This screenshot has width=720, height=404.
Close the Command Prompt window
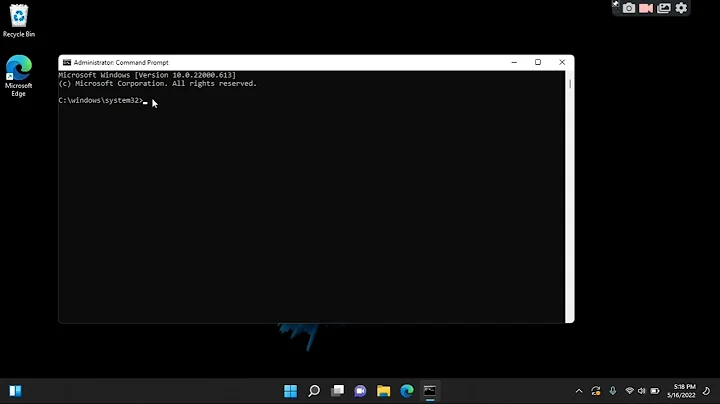point(562,62)
